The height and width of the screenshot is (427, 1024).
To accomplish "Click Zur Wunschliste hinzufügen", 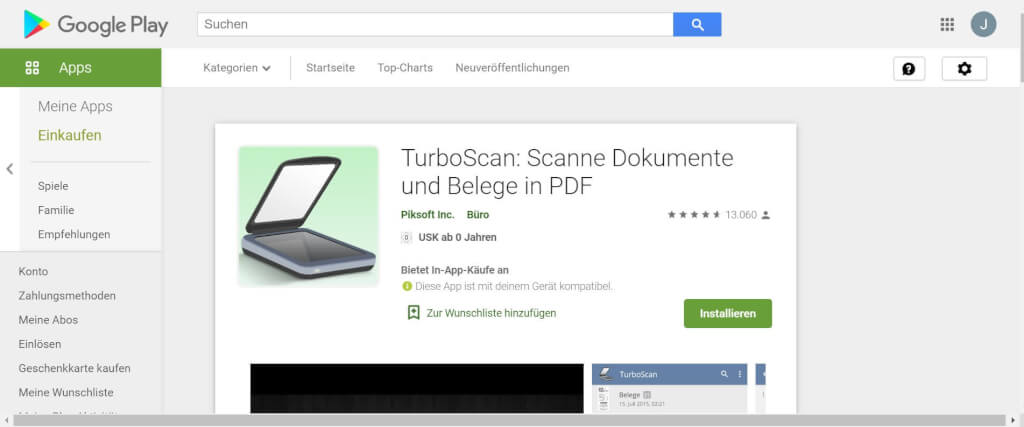I will coord(491,313).
